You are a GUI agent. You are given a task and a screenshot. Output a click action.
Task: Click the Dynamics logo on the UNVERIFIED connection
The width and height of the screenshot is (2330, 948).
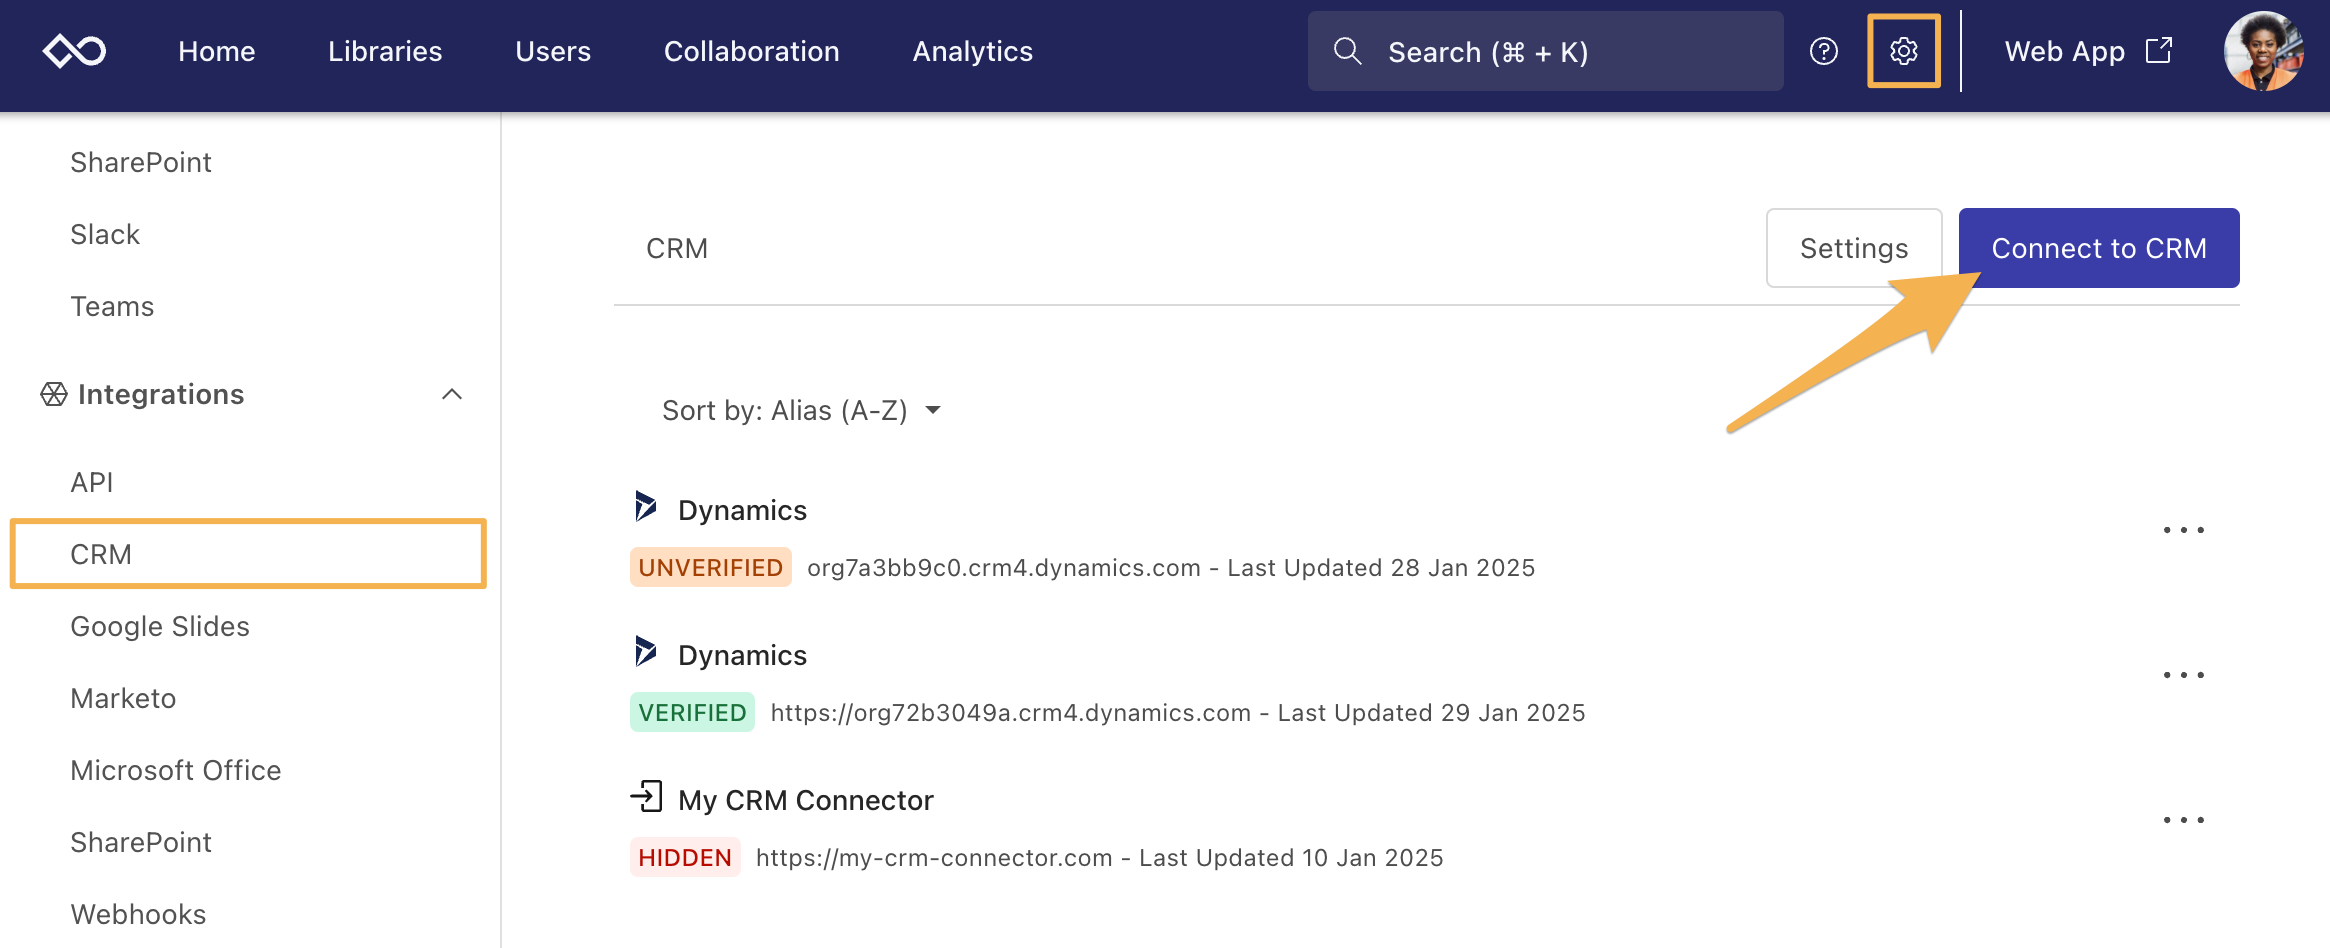(646, 507)
